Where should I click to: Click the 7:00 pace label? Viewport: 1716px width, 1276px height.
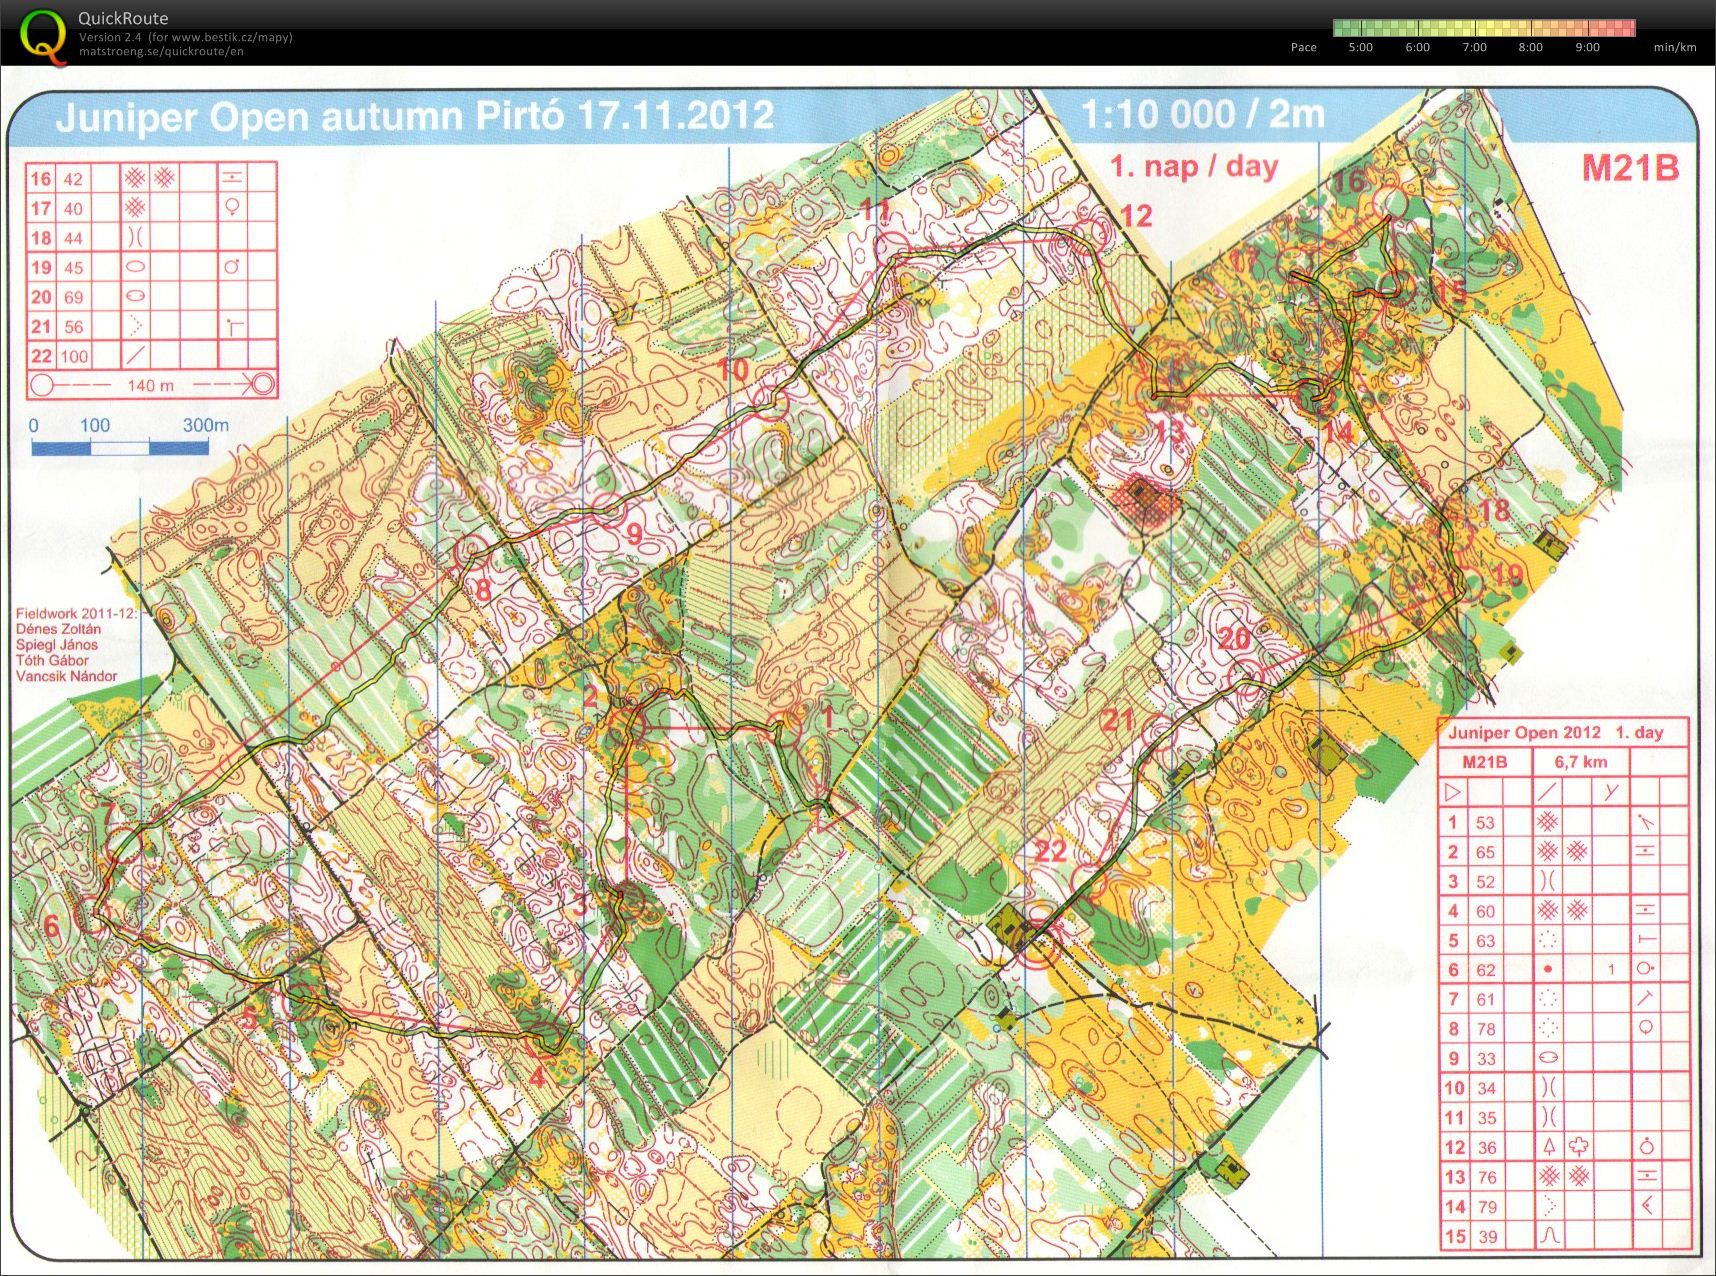[1474, 47]
